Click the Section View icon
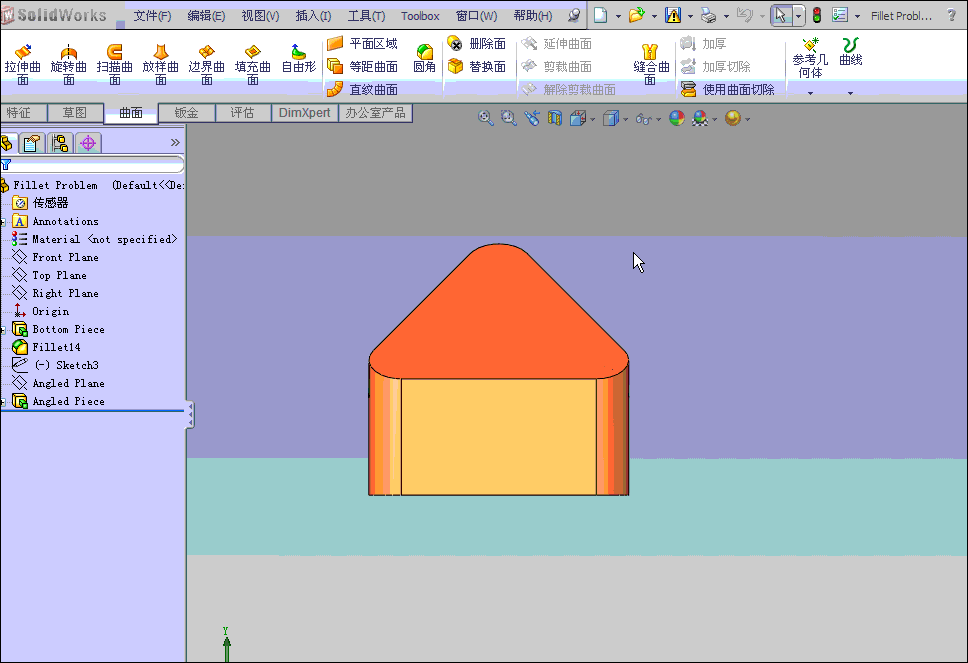The width and height of the screenshot is (968, 663). click(554, 118)
